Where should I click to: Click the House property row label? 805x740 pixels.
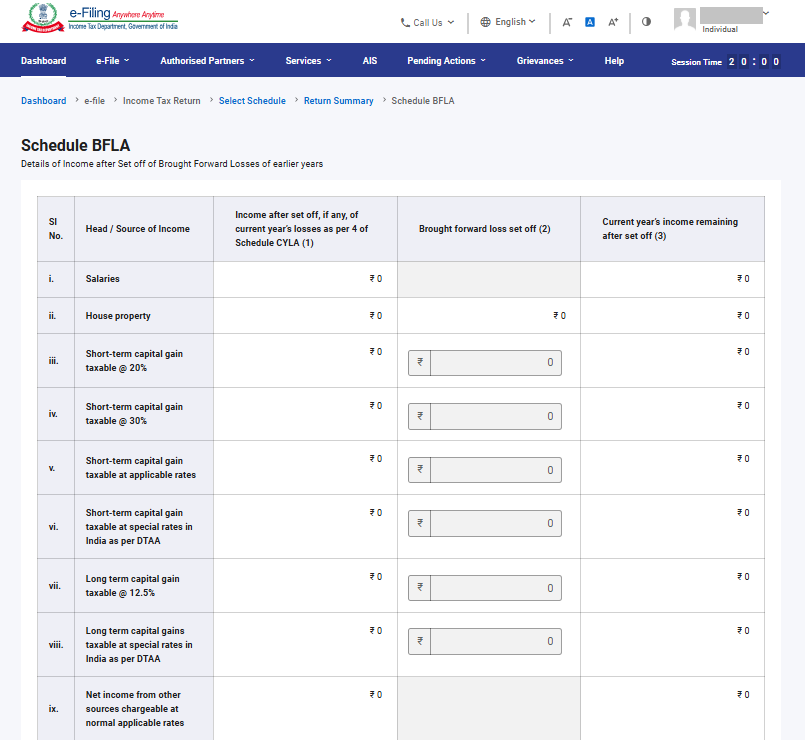pos(118,316)
